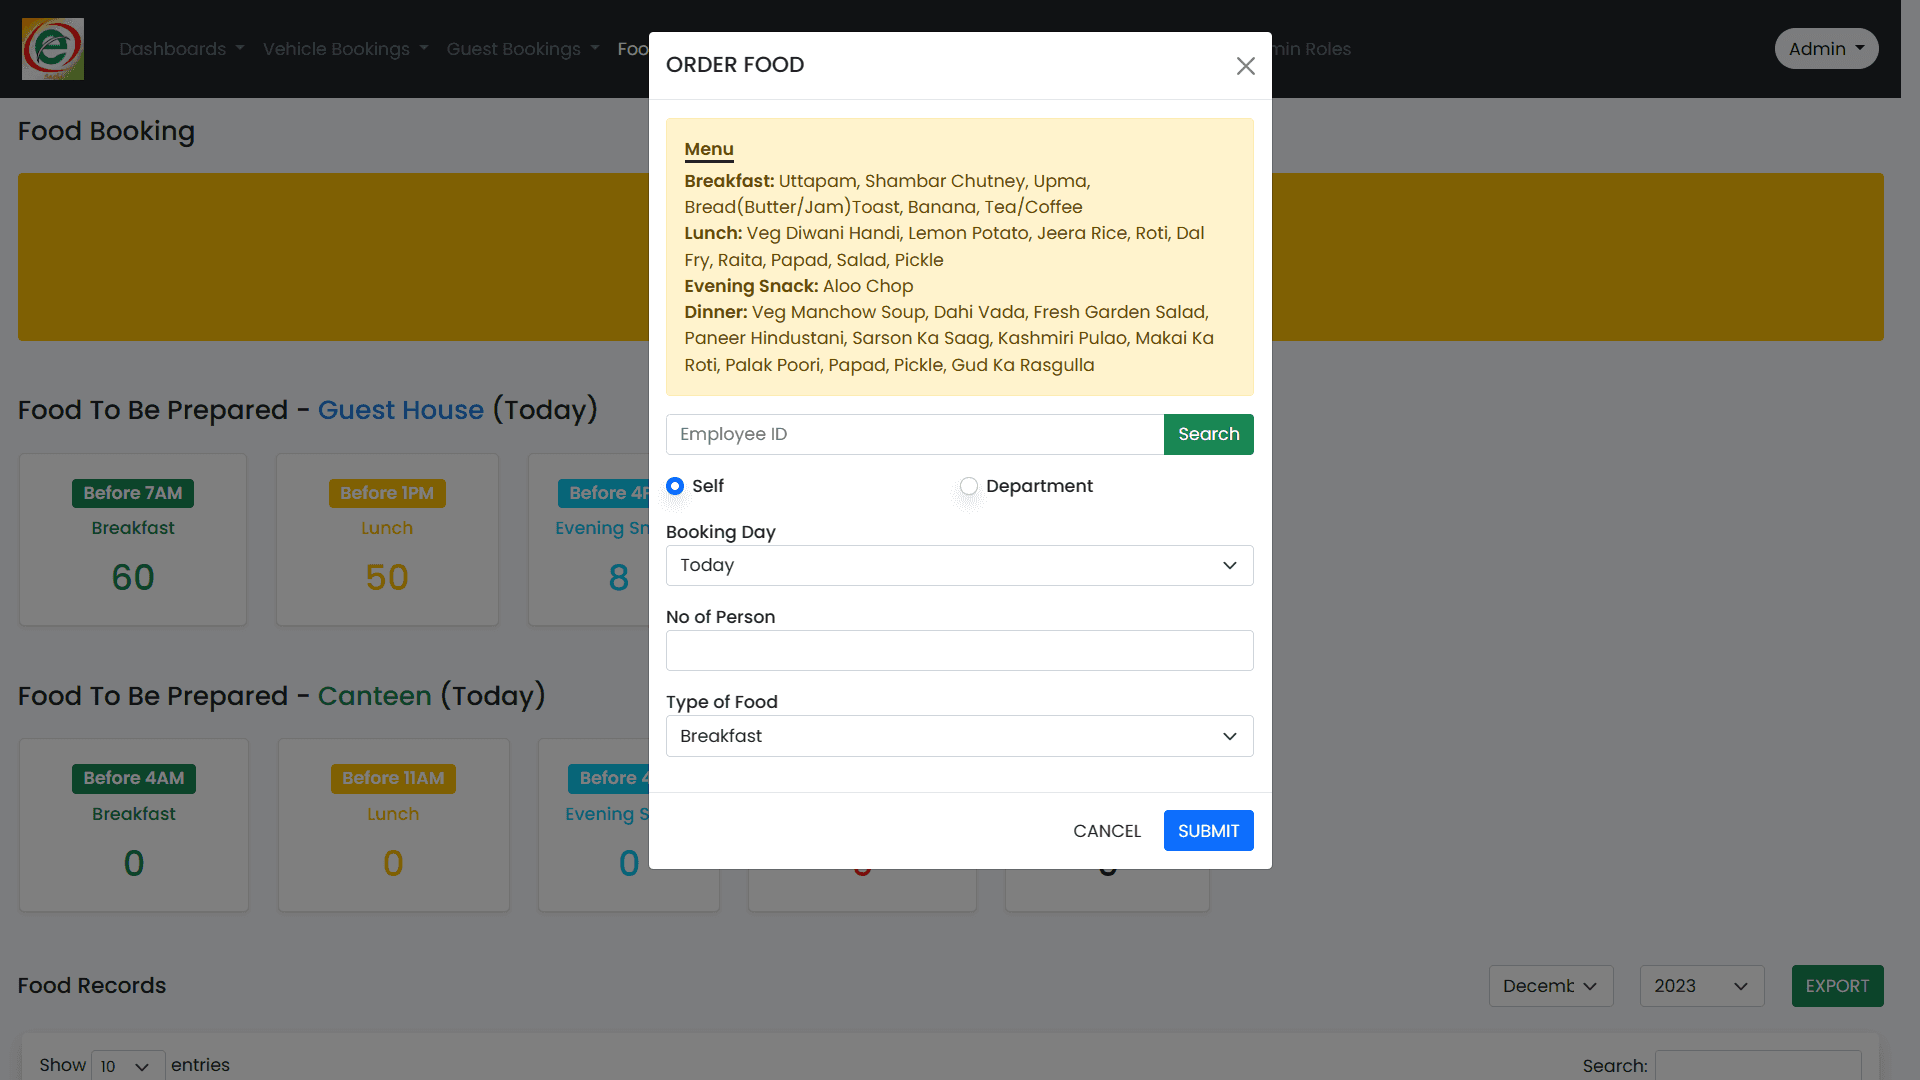Screen dimensions: 1920x1080
Task: Select the Department radio button
Action: 968,486
